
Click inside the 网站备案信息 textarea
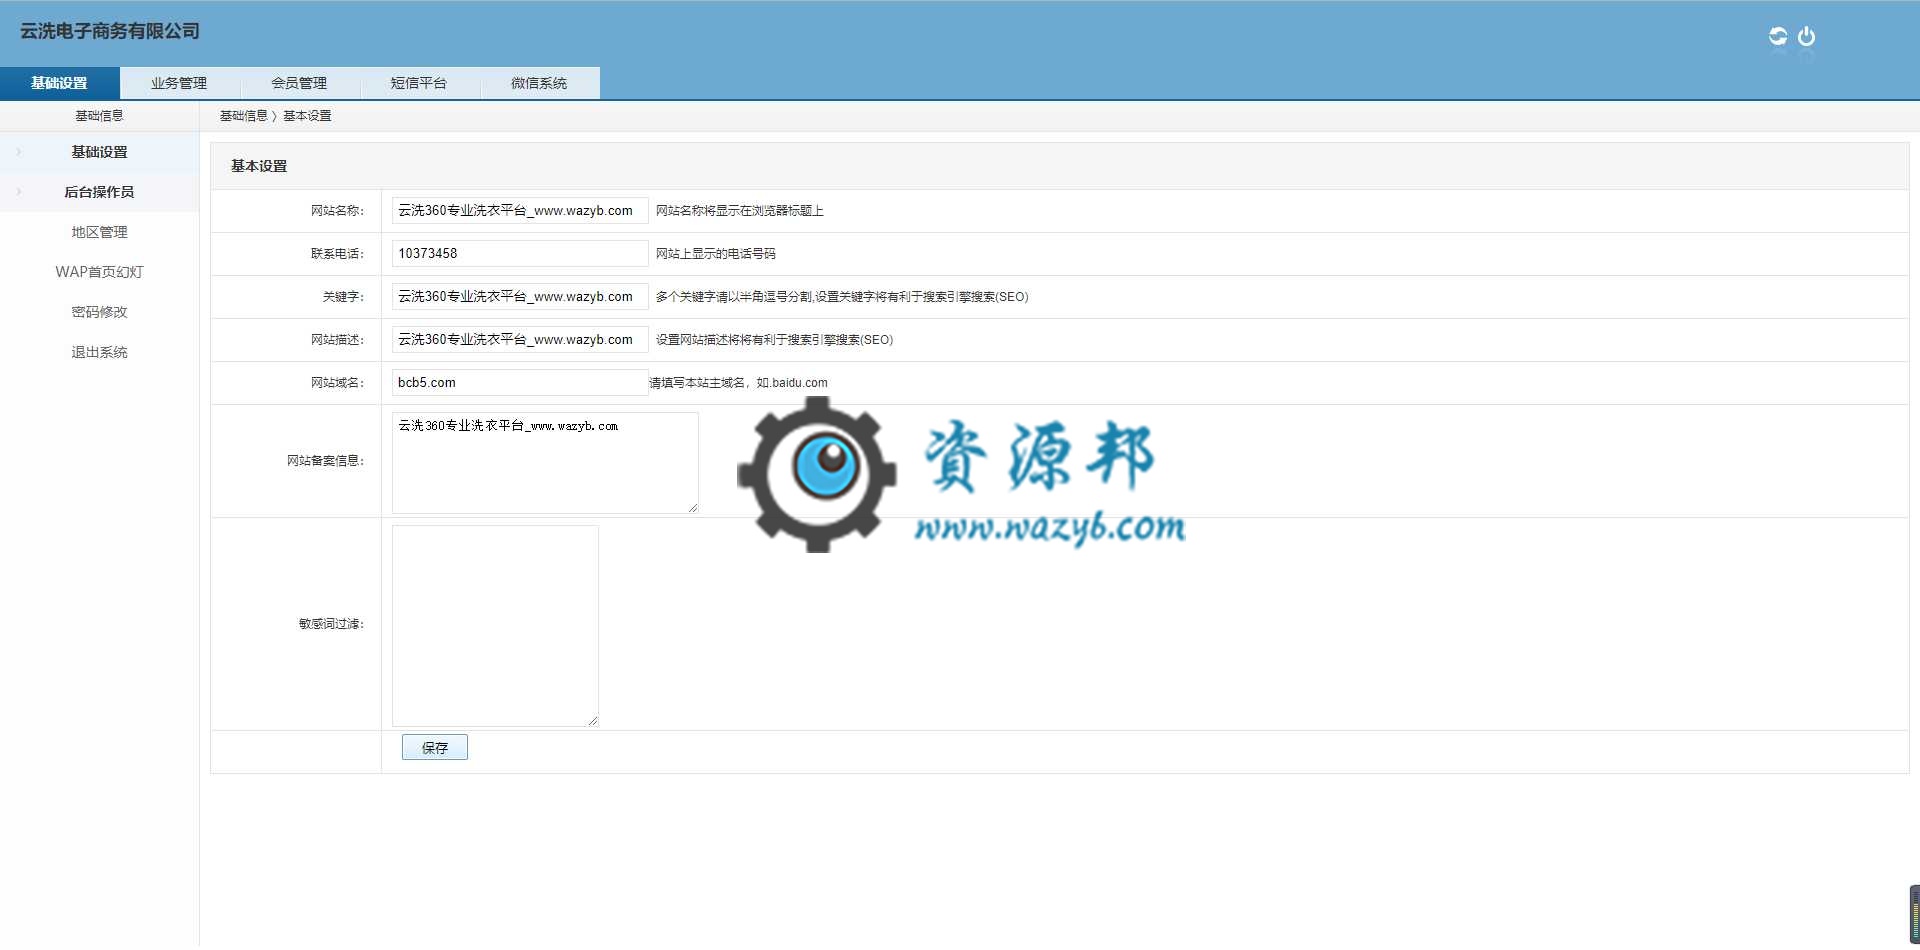(545, 463)
